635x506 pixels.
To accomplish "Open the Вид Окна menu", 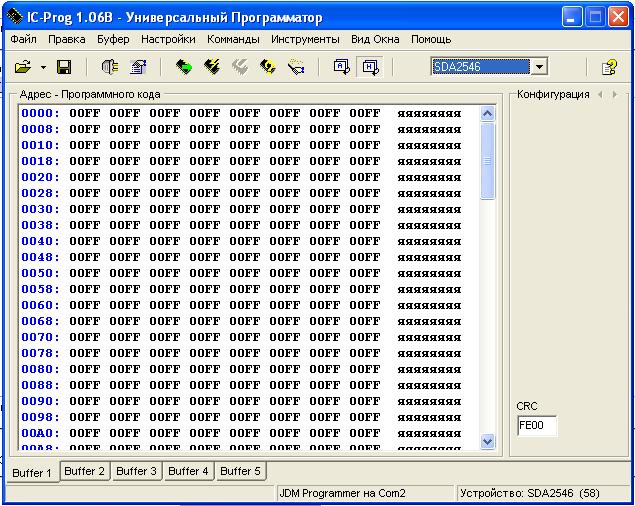I will pyautogui.click(x=375, y=39).
